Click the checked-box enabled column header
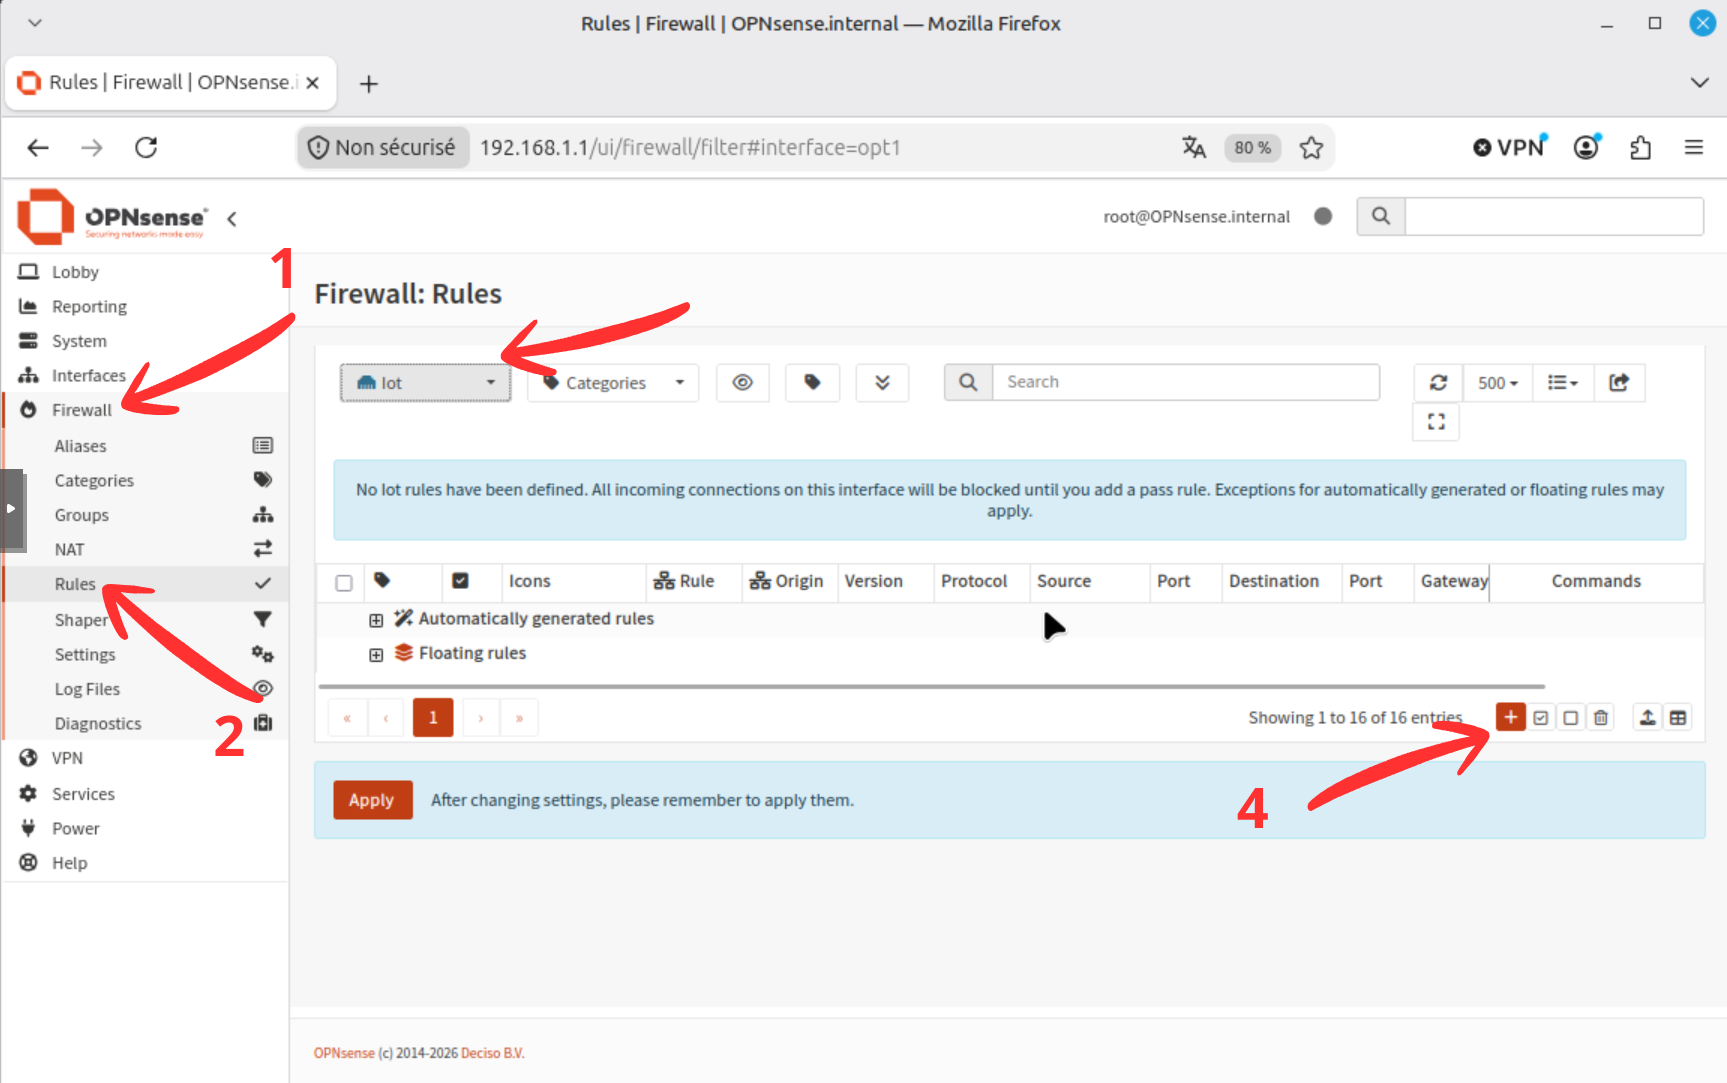The width and height of the screenshot is (1727, 1083). click(460, 580)
